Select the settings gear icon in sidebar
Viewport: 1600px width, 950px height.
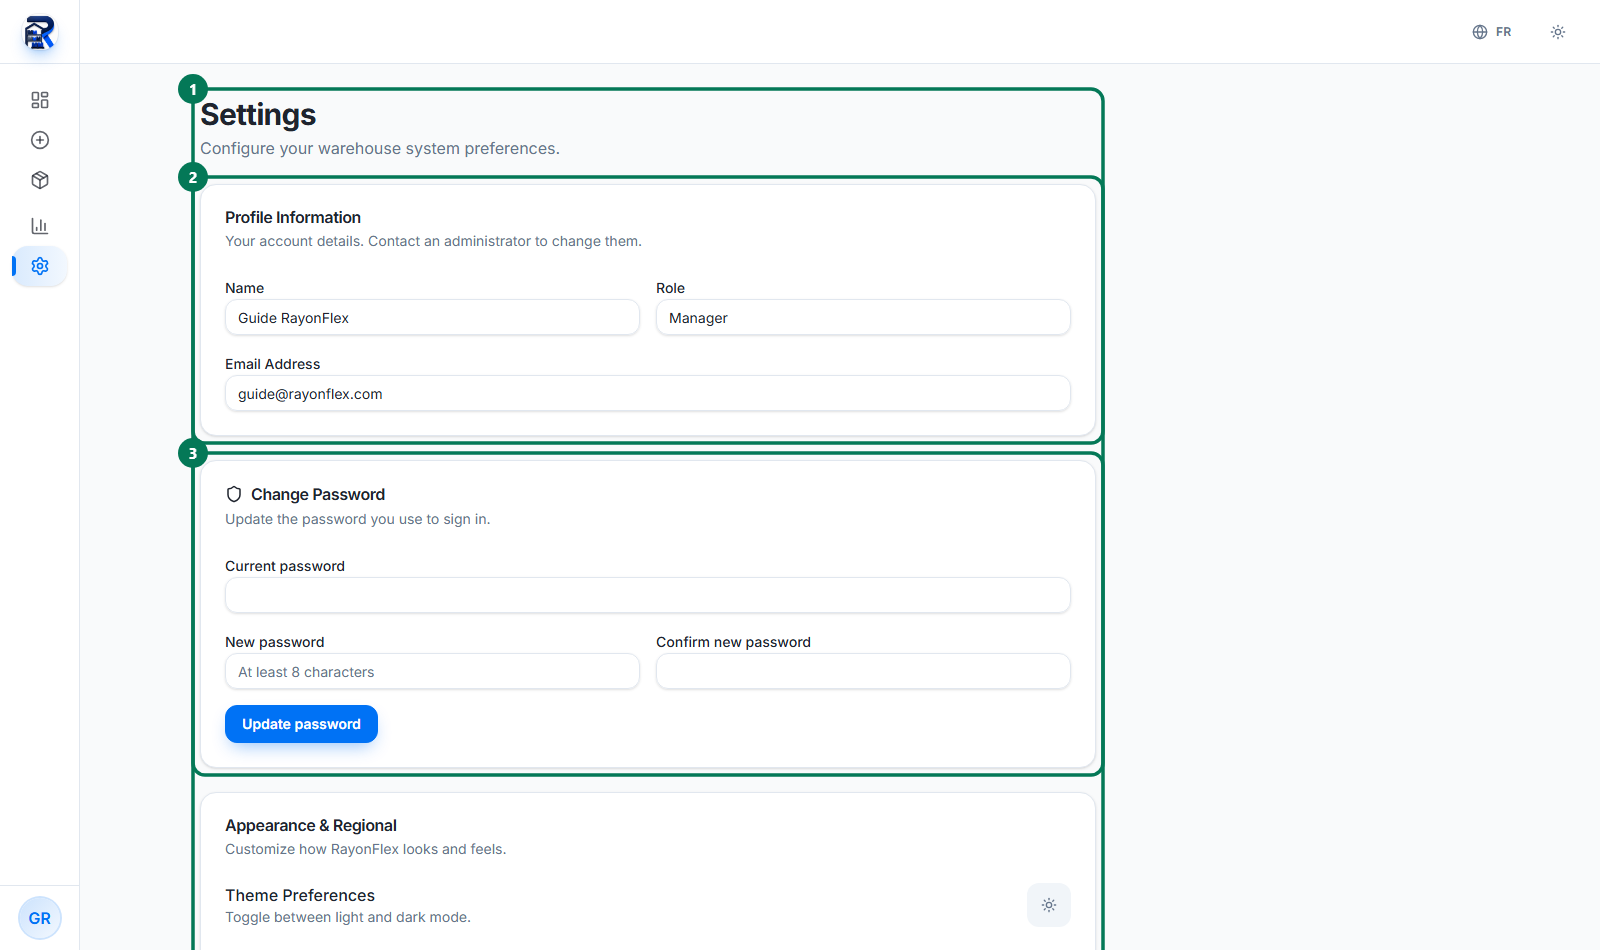[x=40, y=266]
